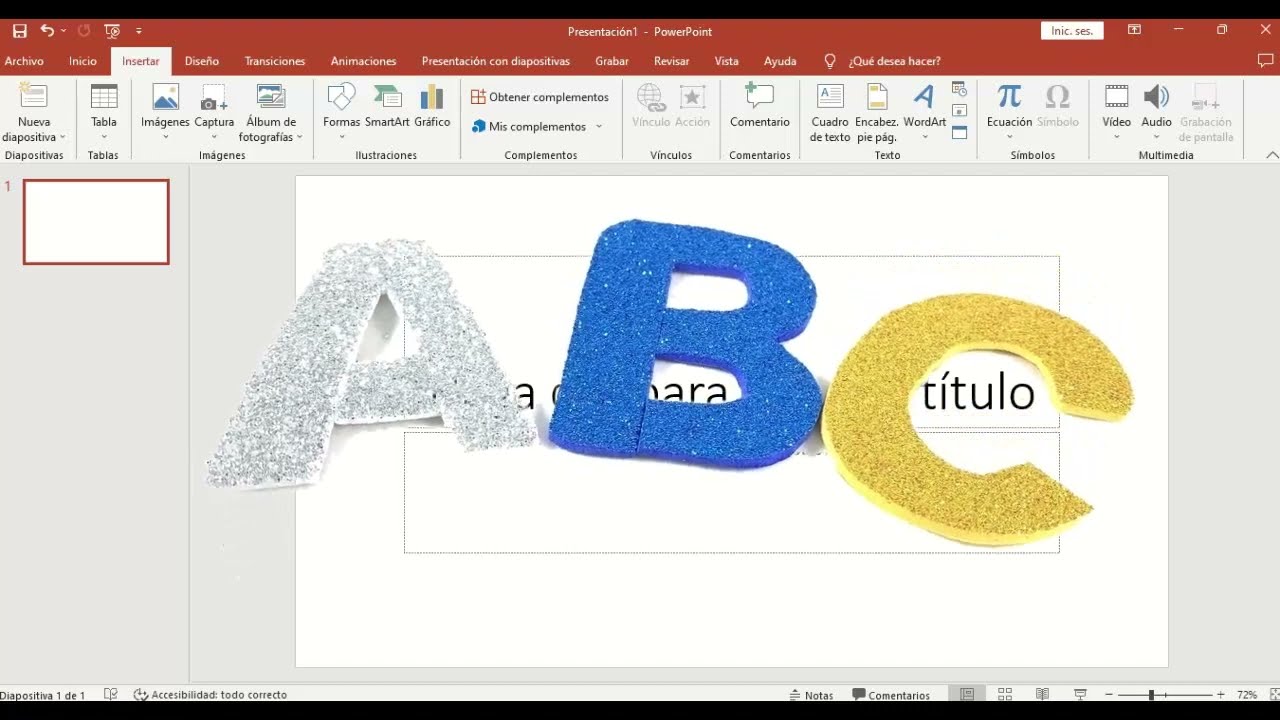Switch to the Transiciones tab
This screenshot has width=1280, height=720.
(275, 61)
